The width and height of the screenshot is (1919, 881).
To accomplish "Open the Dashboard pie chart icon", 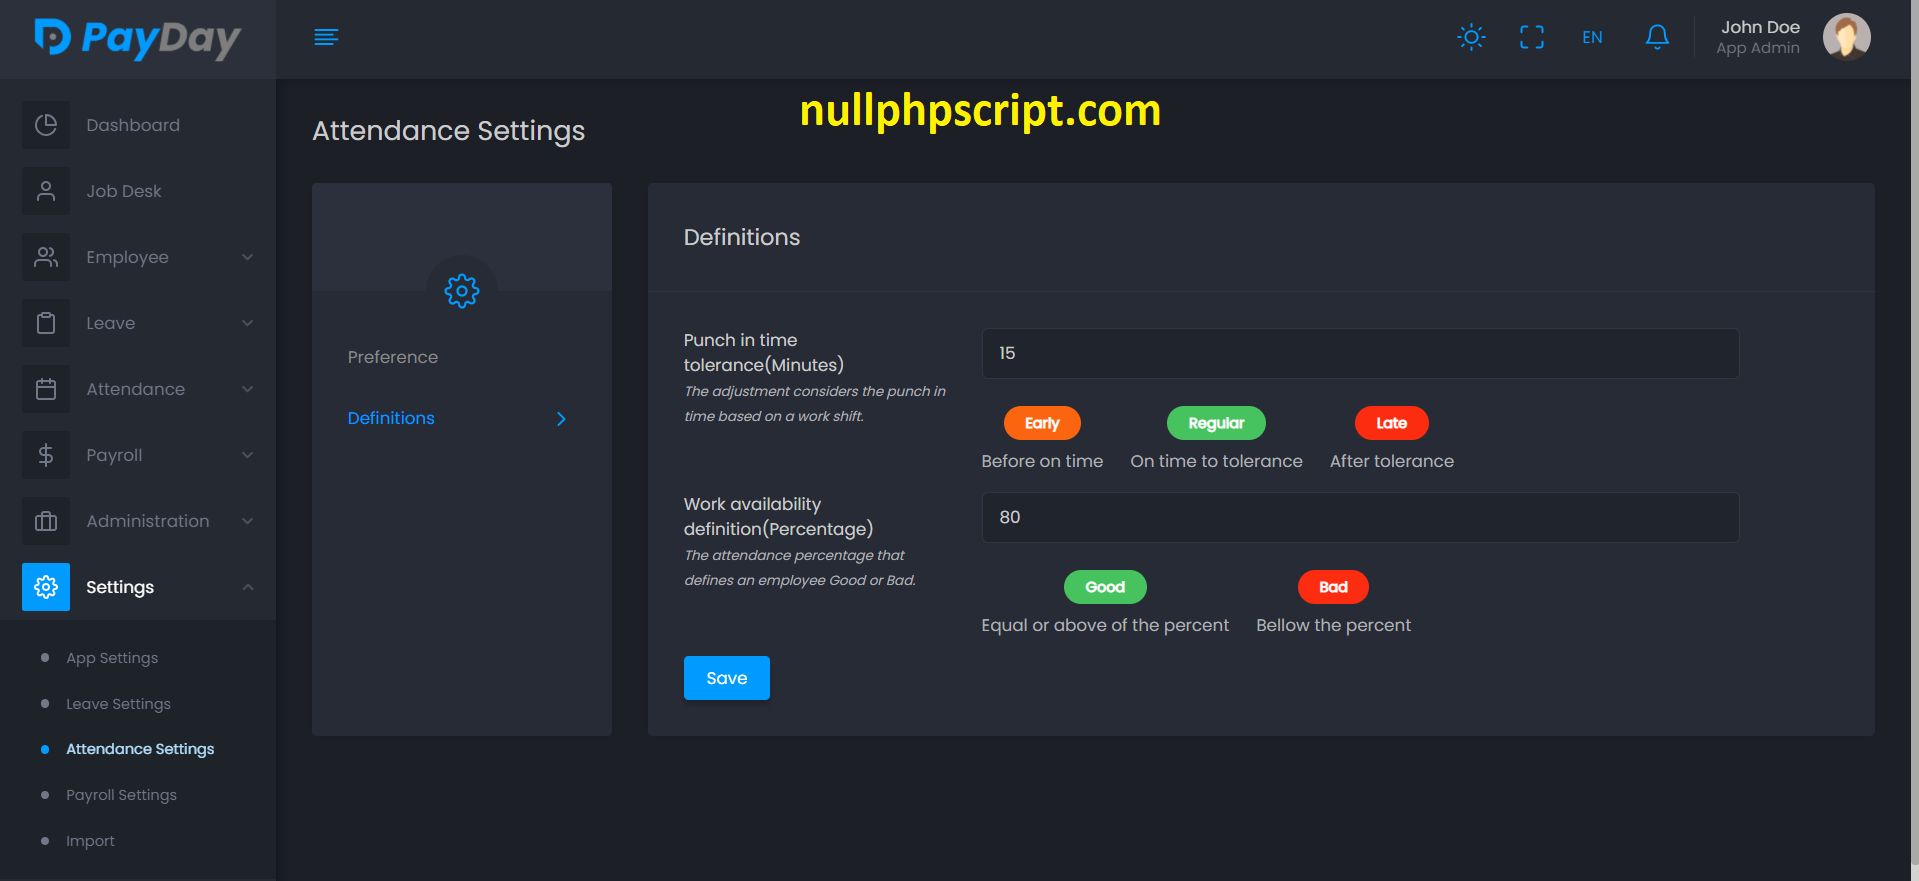I will coord(46,125).
